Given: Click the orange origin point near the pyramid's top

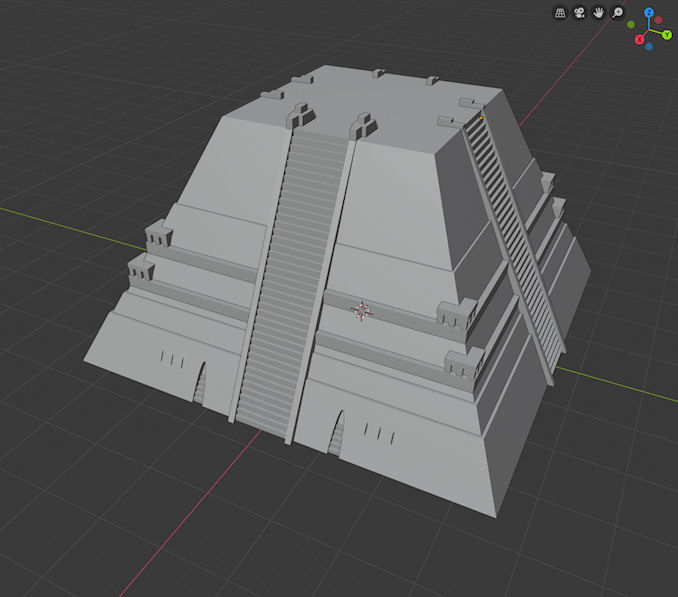Looking at the screenshot, I should (481, 118).
